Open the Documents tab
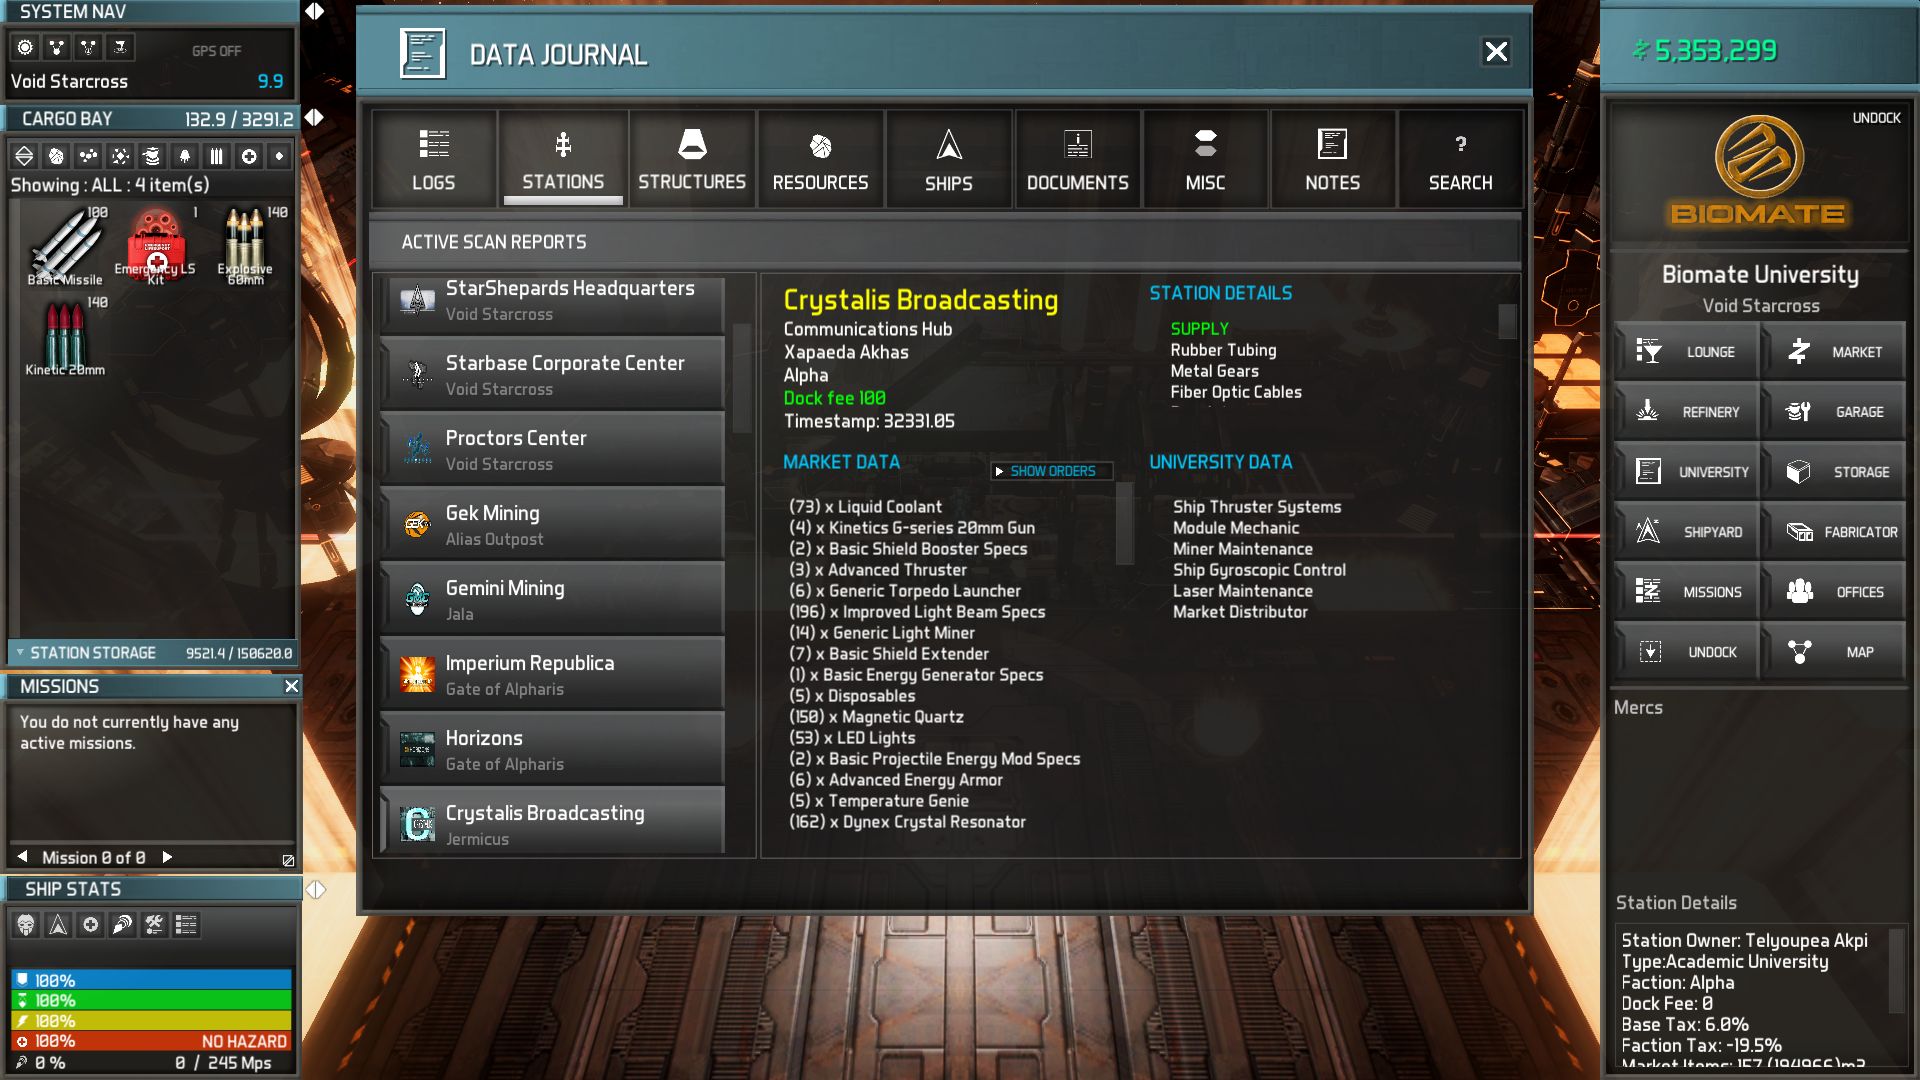The image size is (1920, 1080). coord(1077,159)
